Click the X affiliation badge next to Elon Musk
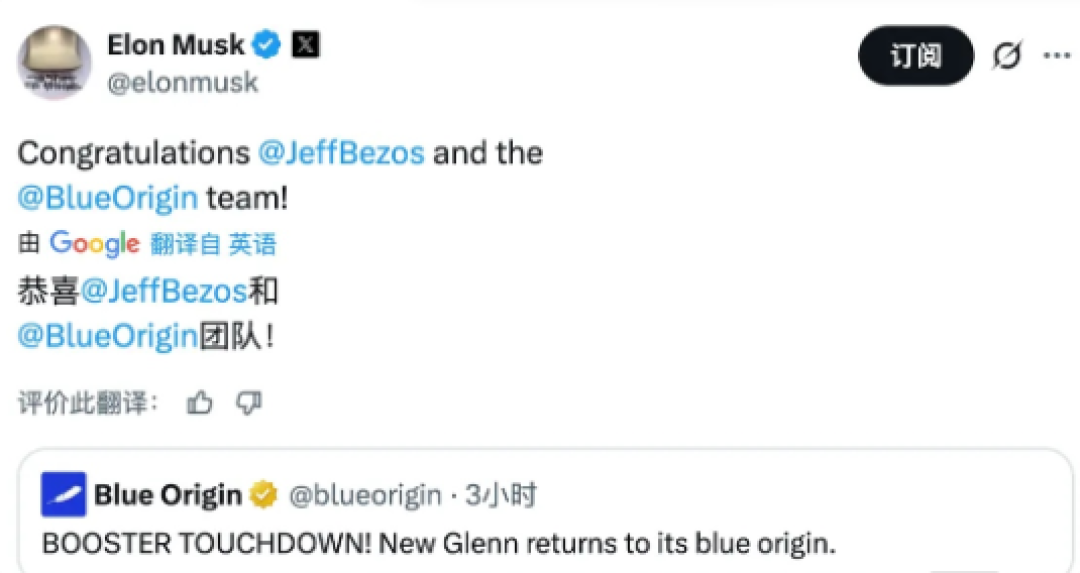This screenshot has width=1080, height=573. (306, 45)
